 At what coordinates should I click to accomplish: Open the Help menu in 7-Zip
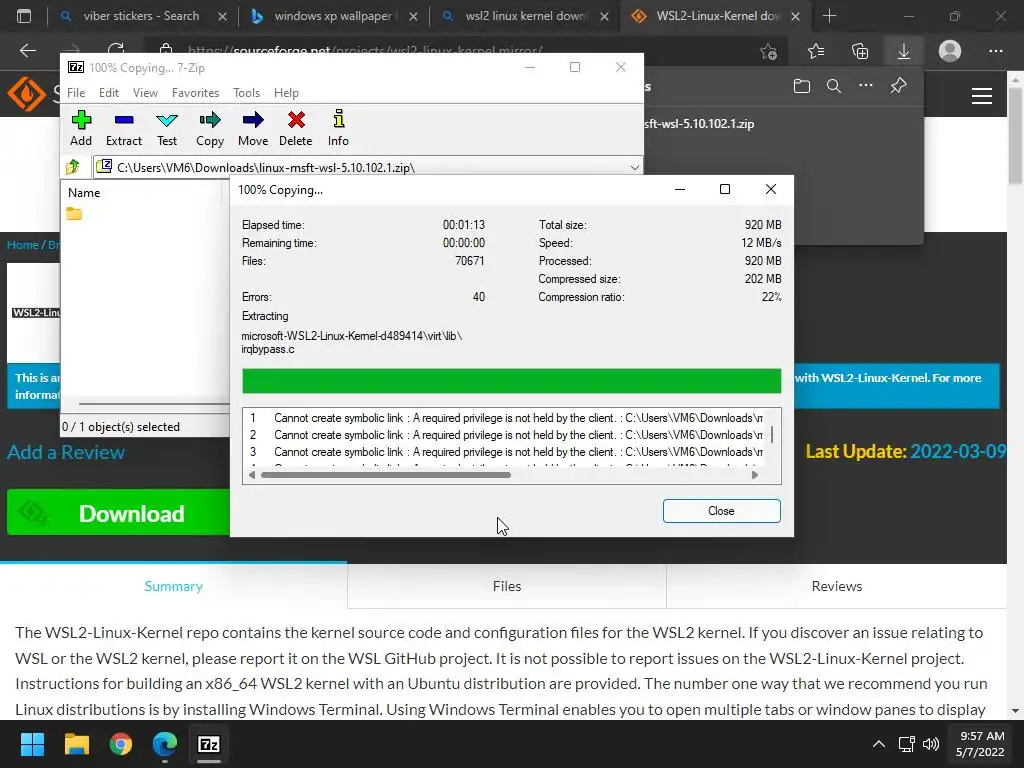286,93
